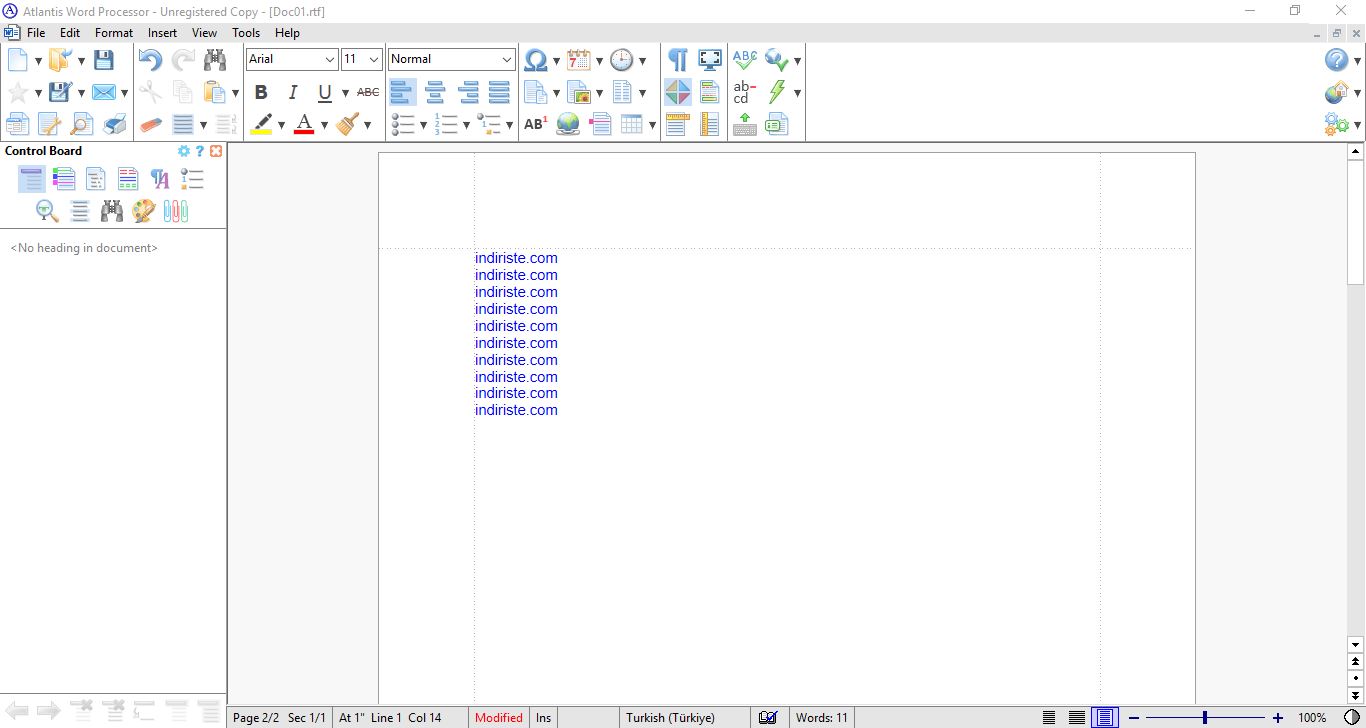Click the Insert Picture document icon
Image resolution: width=1366 pixels, height=728 pixels.
tap(578, 92)
